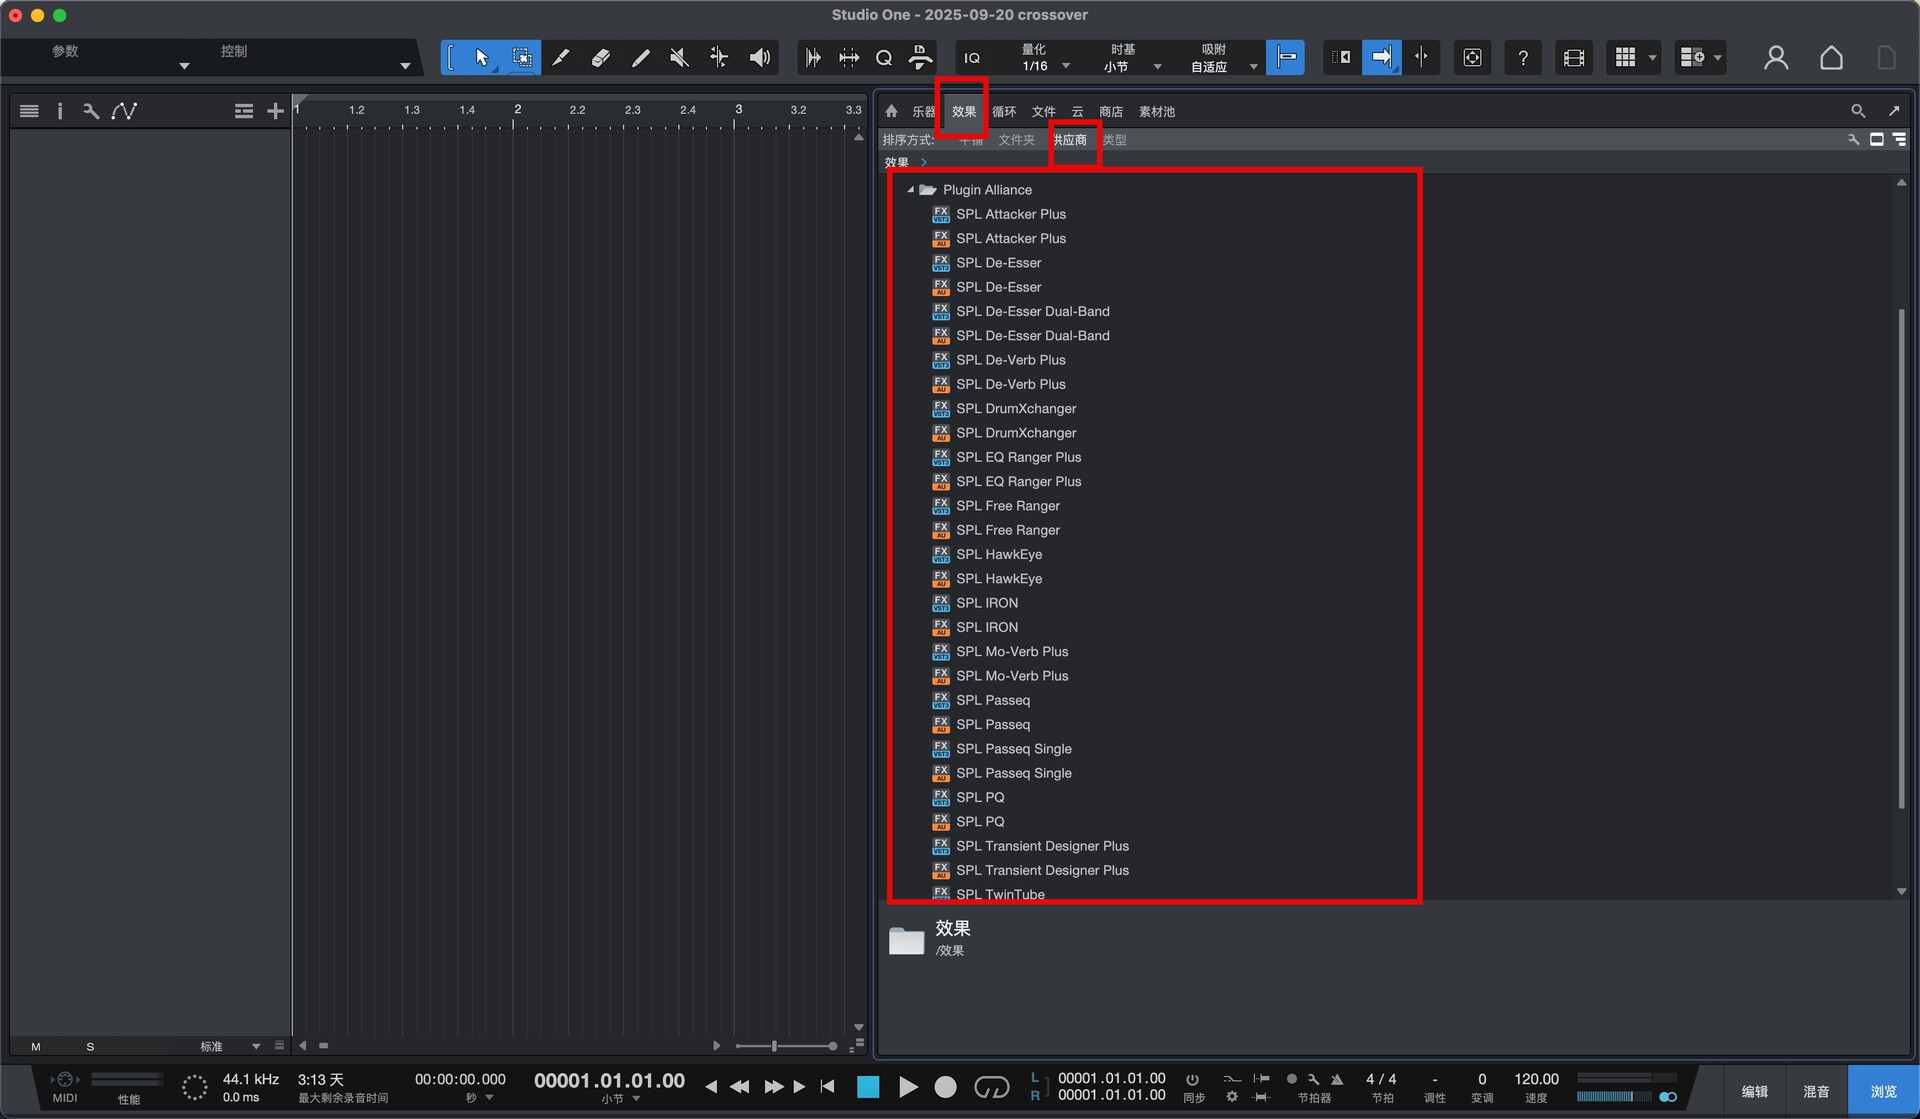This screenshot has height=1119, width=1920.
Task: Select the Range tool
Action: [x=522, y=58]
